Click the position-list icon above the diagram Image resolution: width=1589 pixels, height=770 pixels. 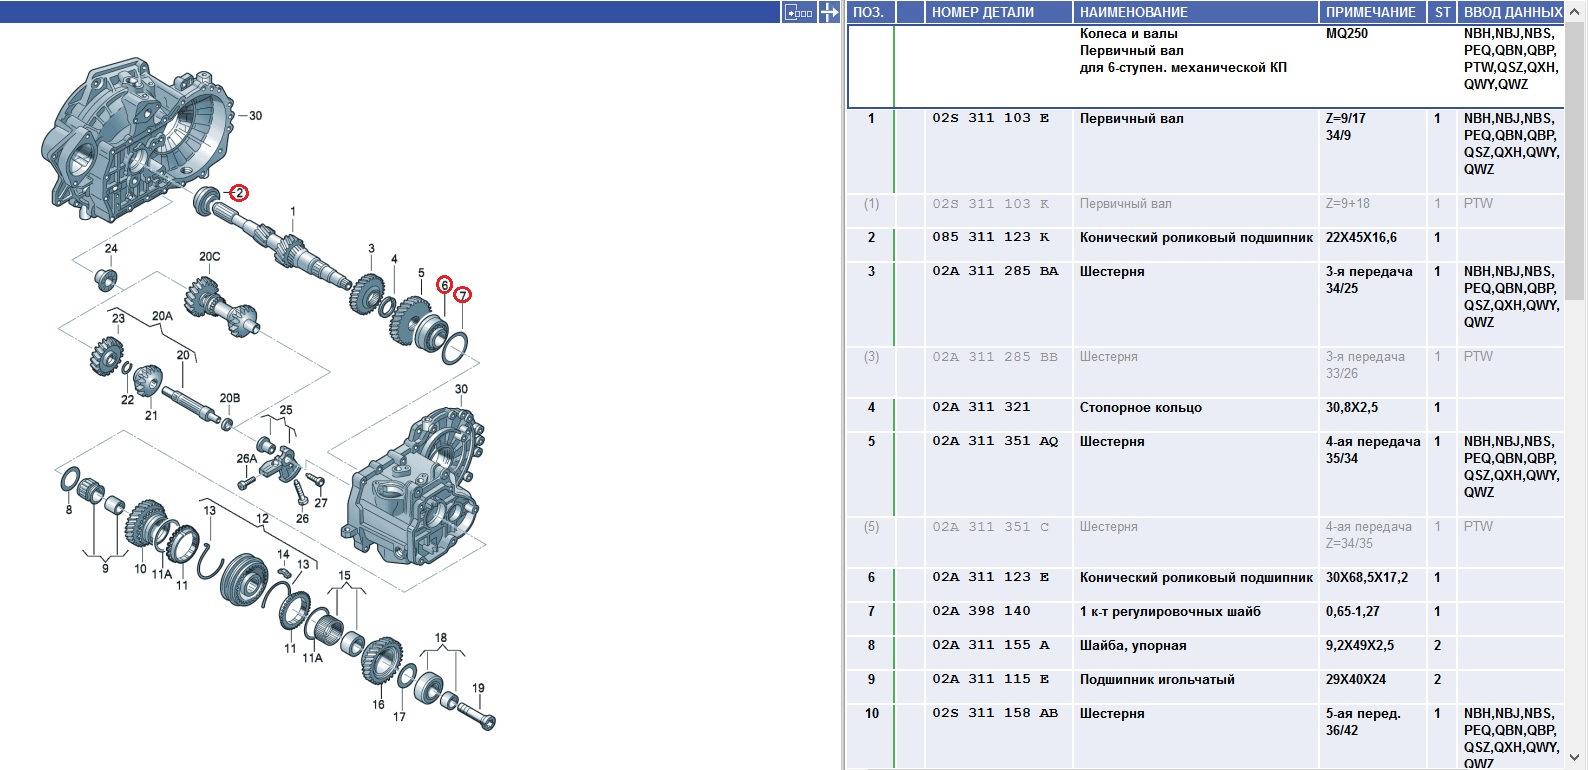pos(797,12)
